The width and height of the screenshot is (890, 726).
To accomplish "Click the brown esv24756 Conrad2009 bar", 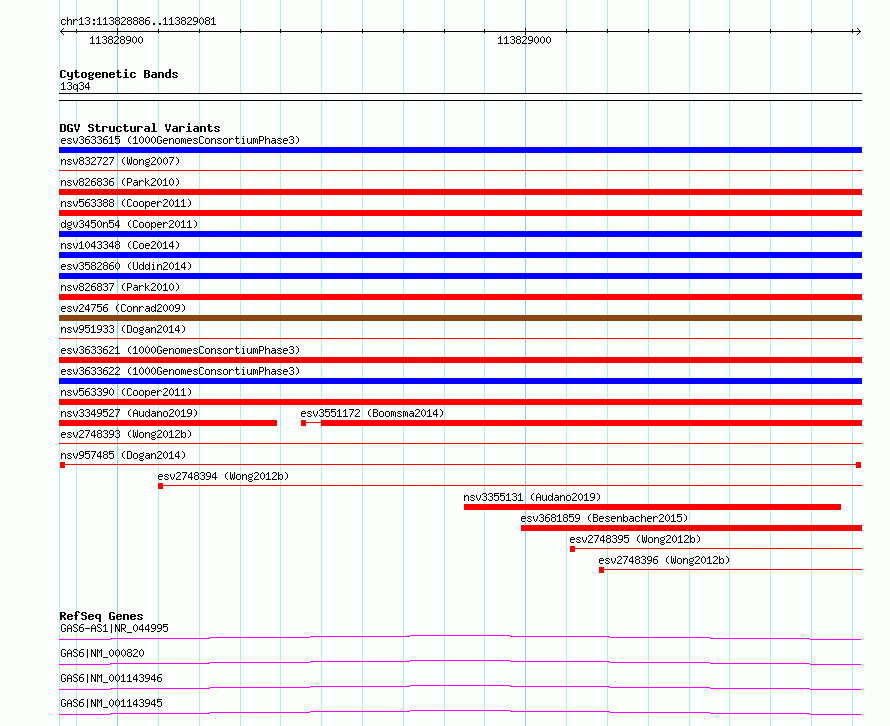I will pyautogui.click(x=460, y=318).
